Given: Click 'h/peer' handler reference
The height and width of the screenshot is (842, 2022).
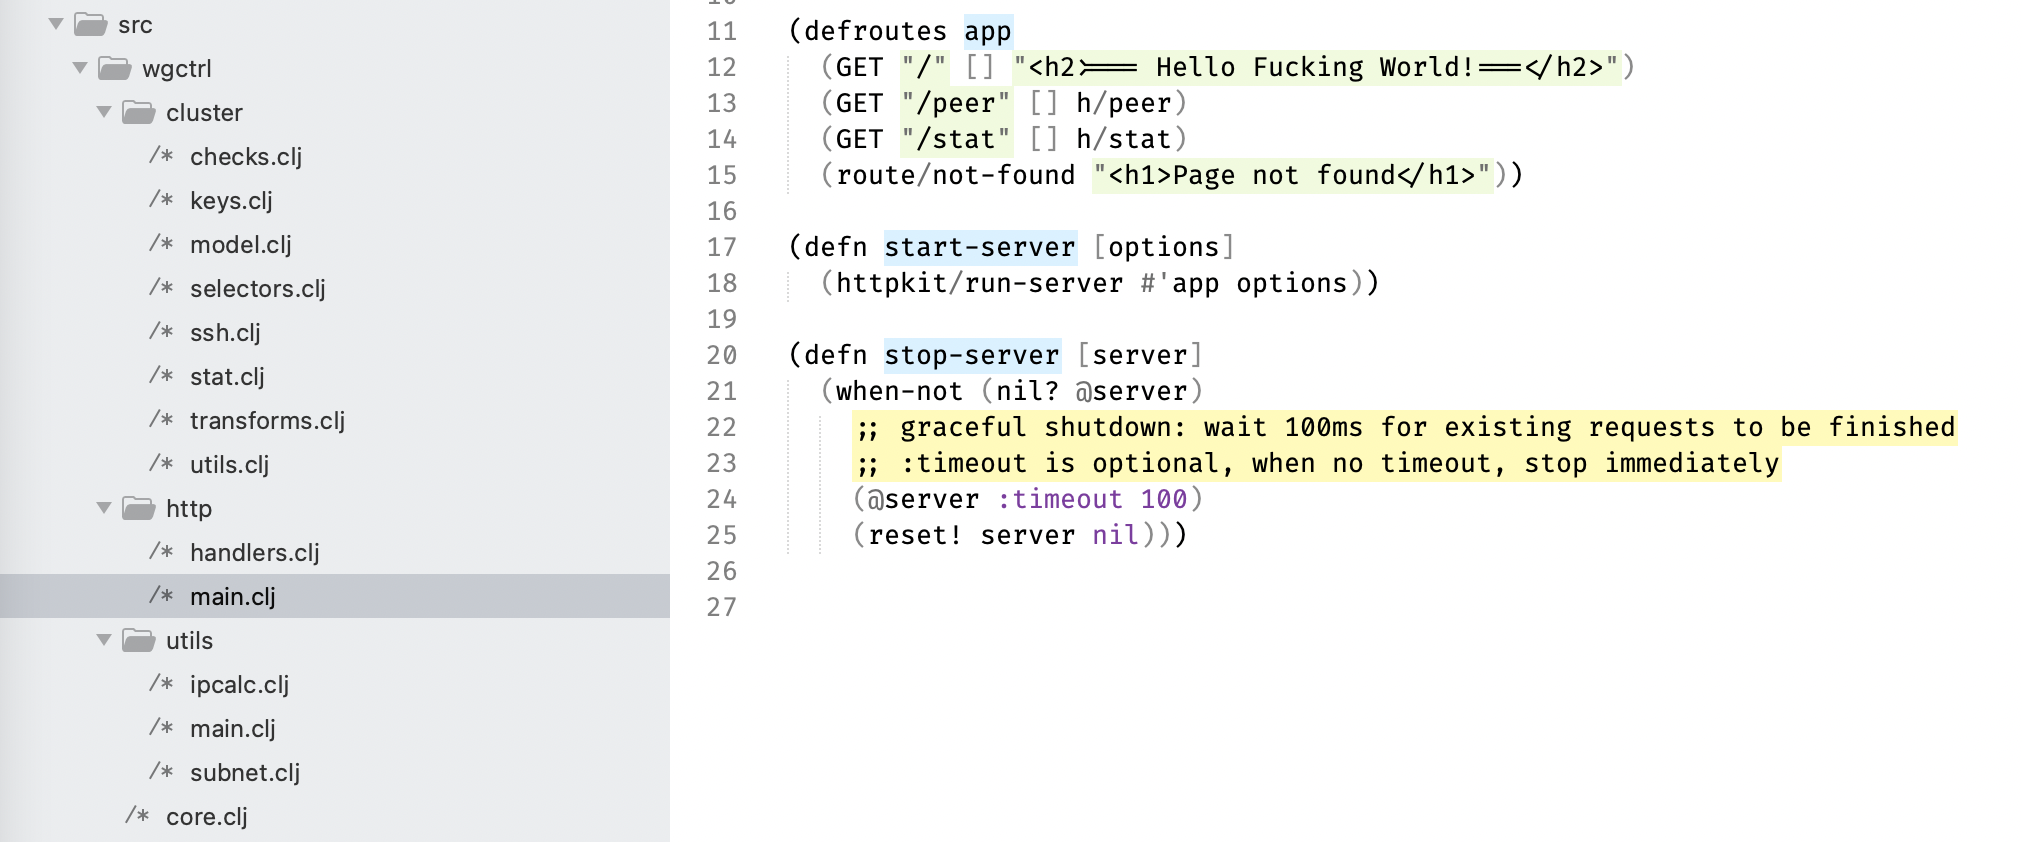Looking at the screenshot, I should [x=1123, y=103].
